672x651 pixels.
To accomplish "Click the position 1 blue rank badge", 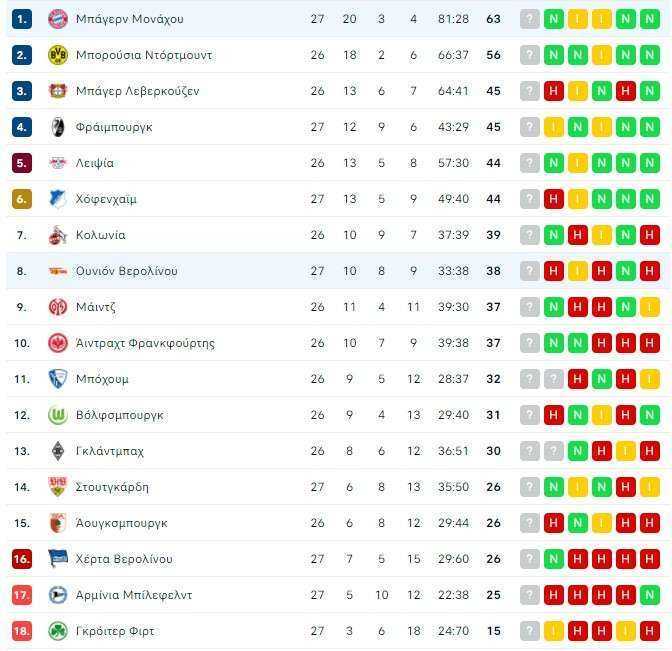I will point(22,19).
